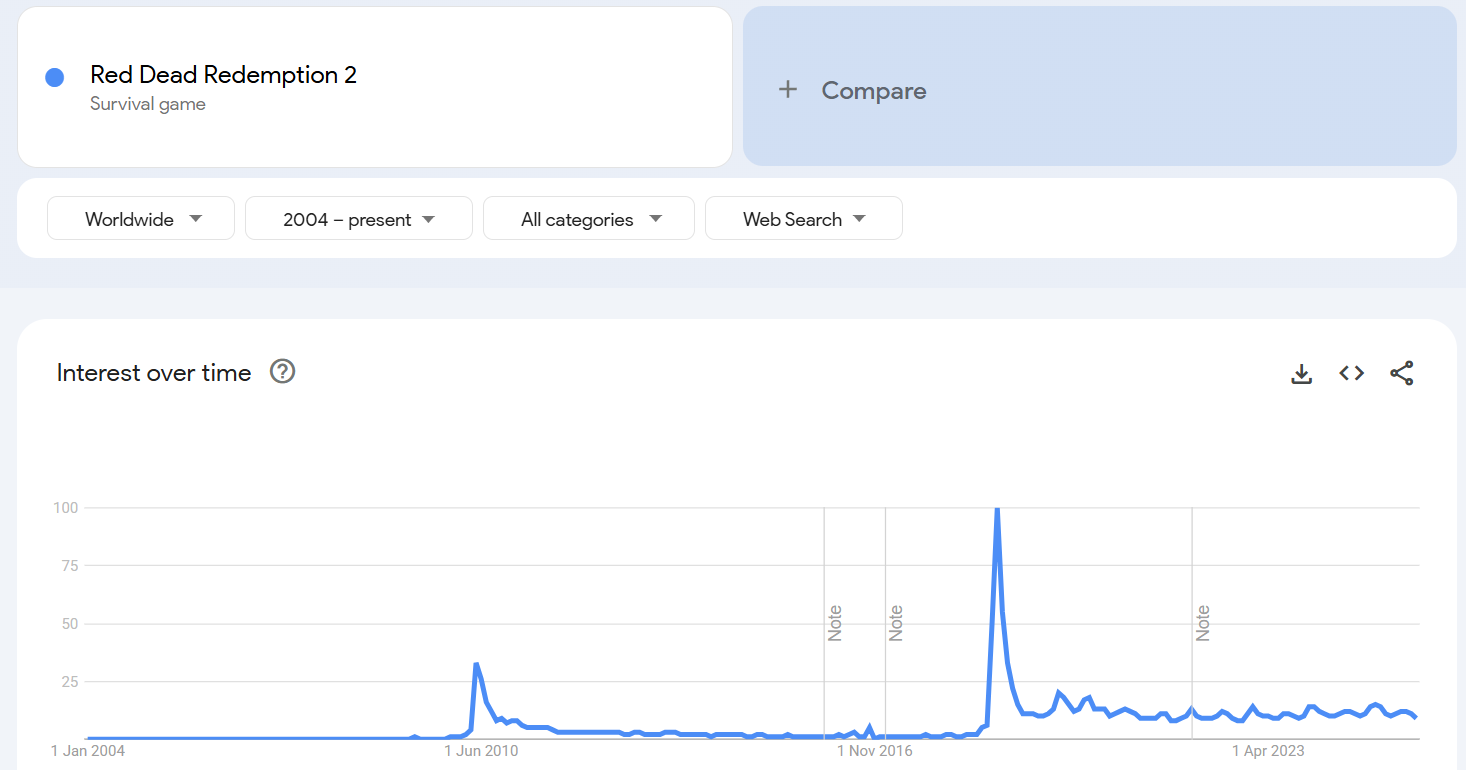This screenshot has width=1466, height=770.
Task: Open help icon beside Interest over time
Action: coord(283,372)
